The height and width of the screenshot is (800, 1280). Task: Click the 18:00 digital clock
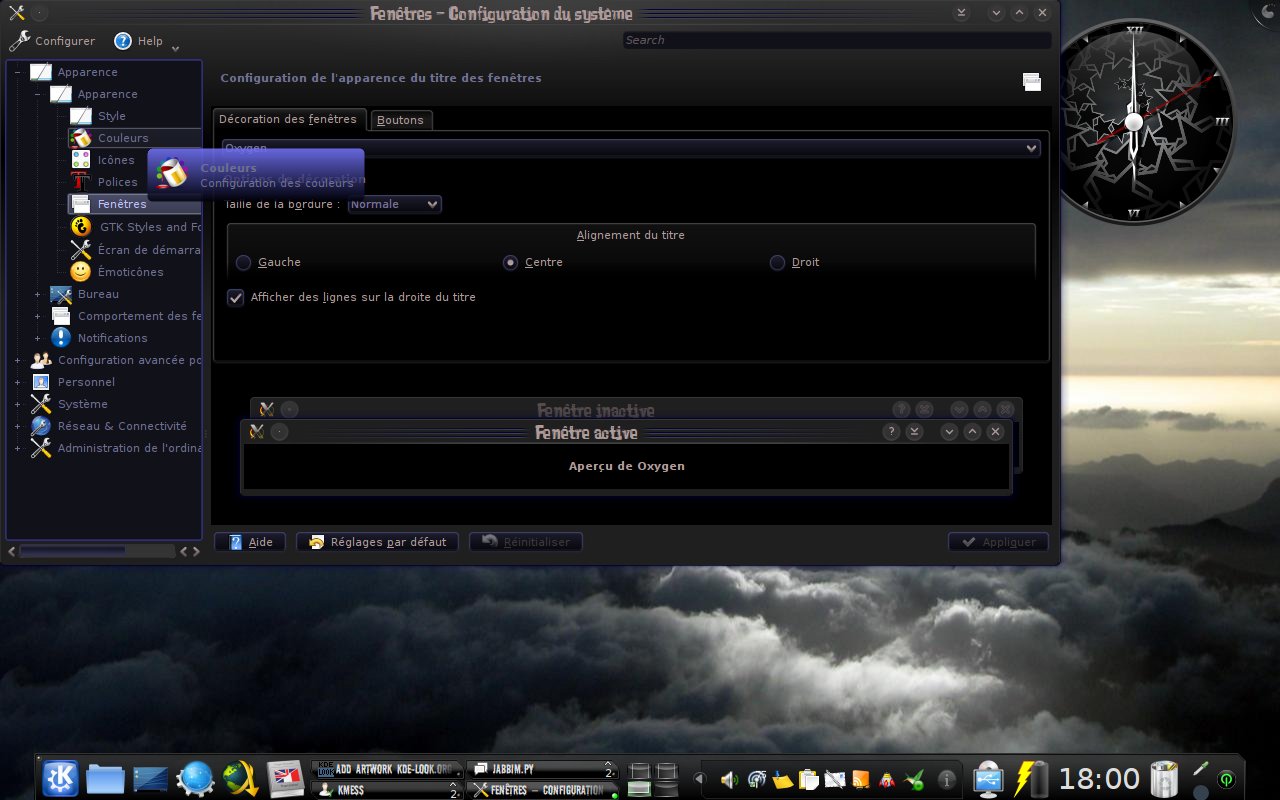[1099, 778]
